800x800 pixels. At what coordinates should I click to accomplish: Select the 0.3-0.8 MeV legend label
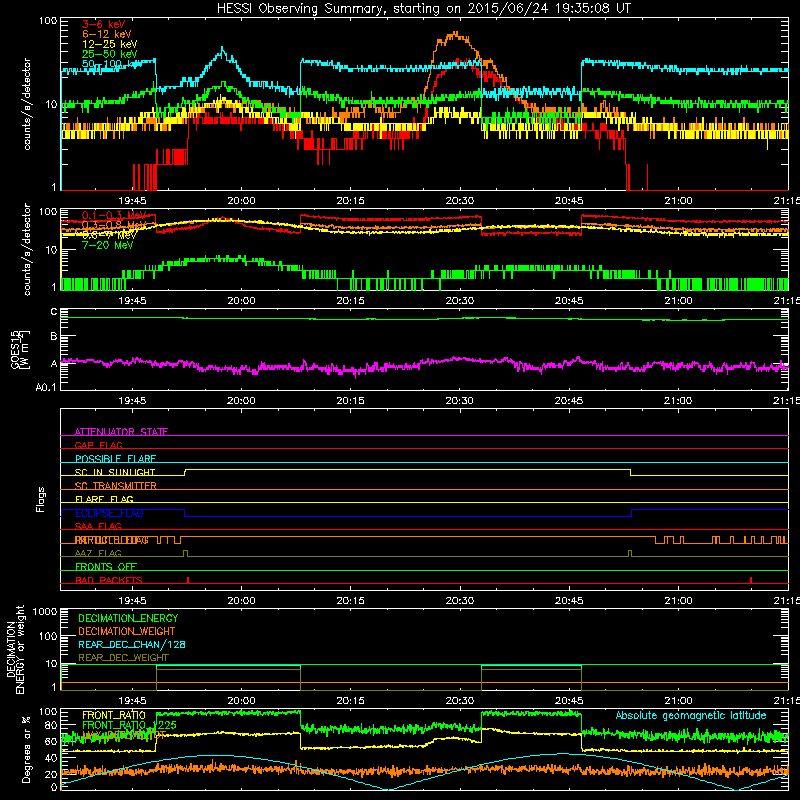tap(114, 225)
